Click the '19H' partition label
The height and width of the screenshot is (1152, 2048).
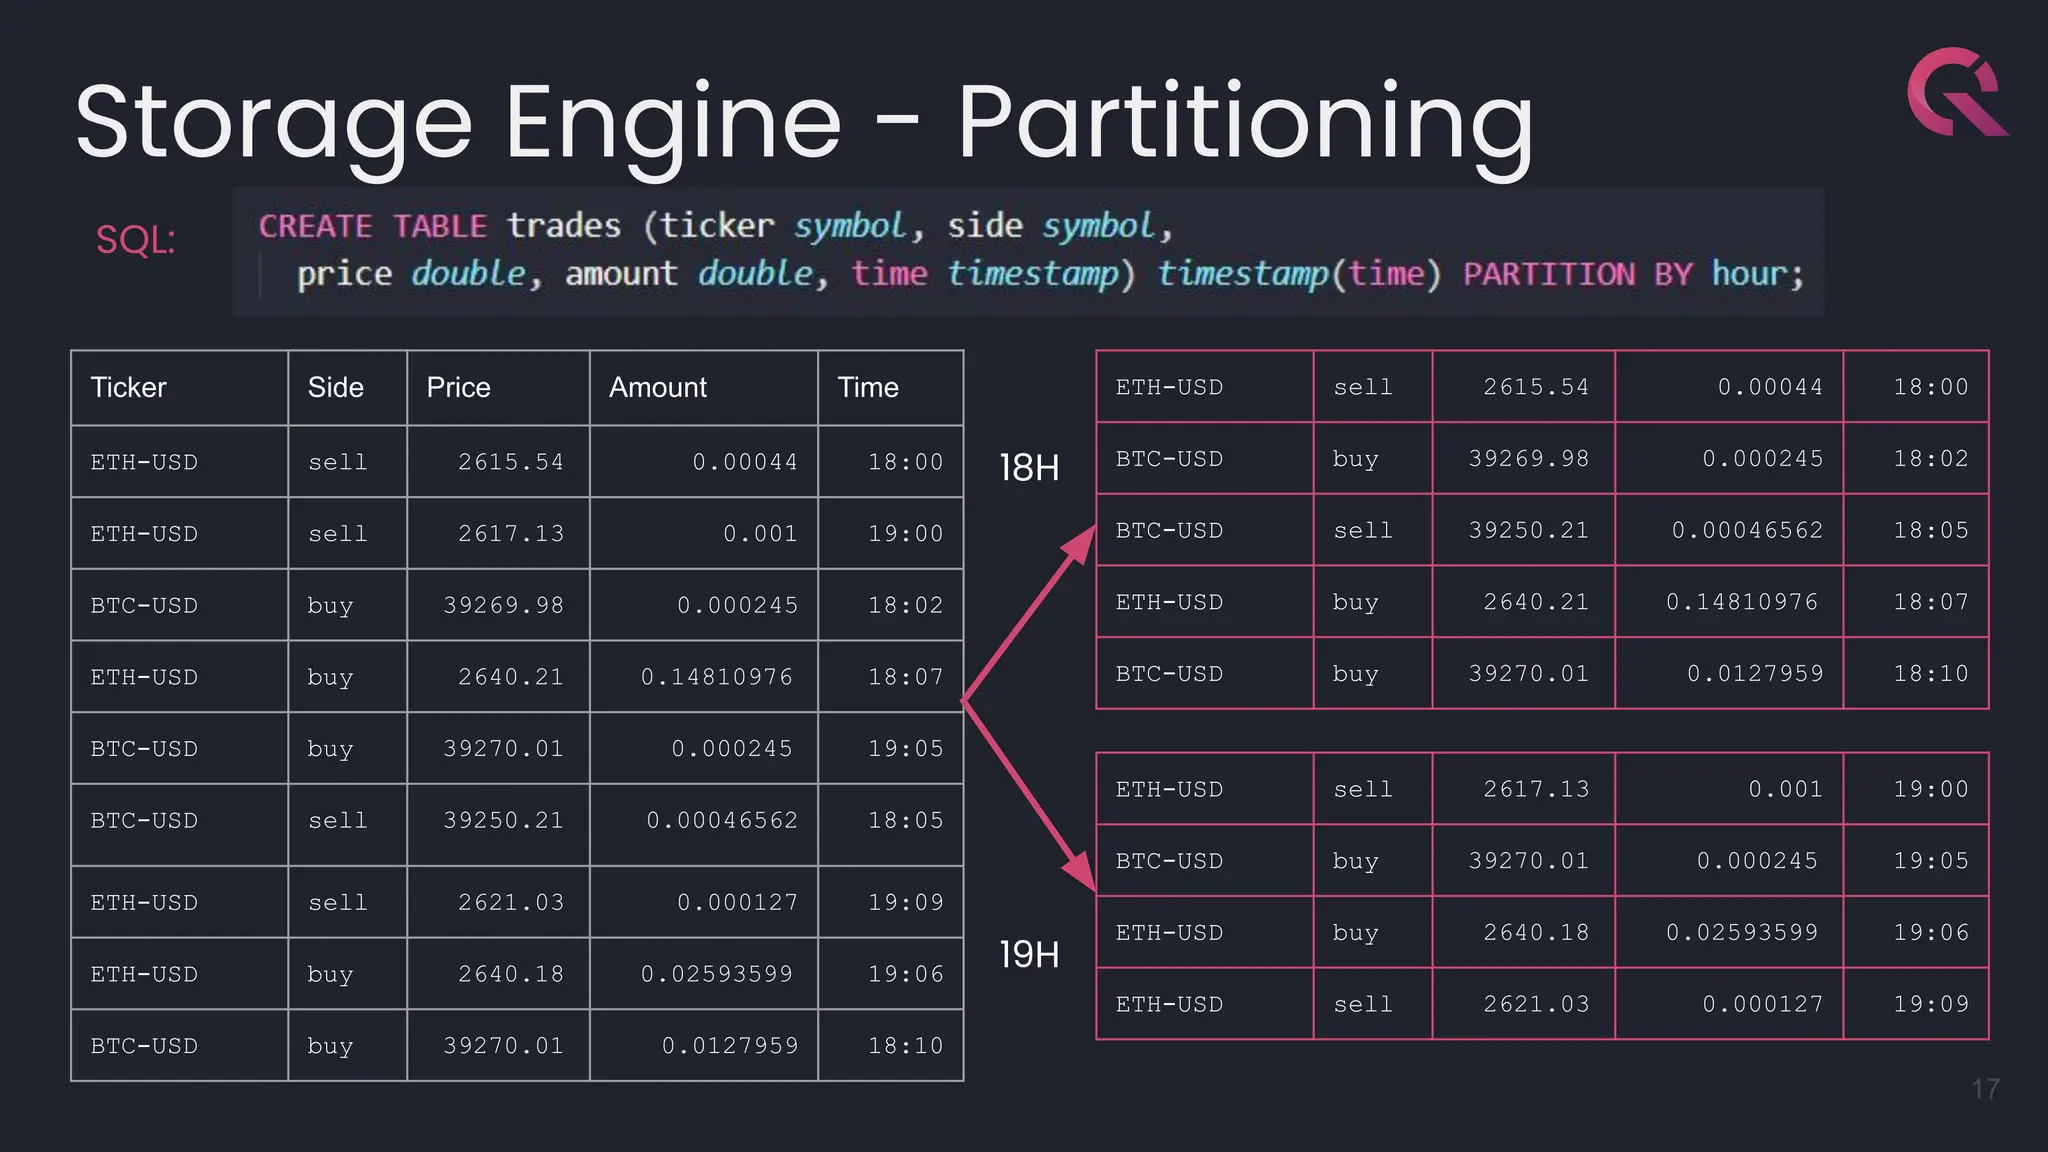pos(1029,954)
